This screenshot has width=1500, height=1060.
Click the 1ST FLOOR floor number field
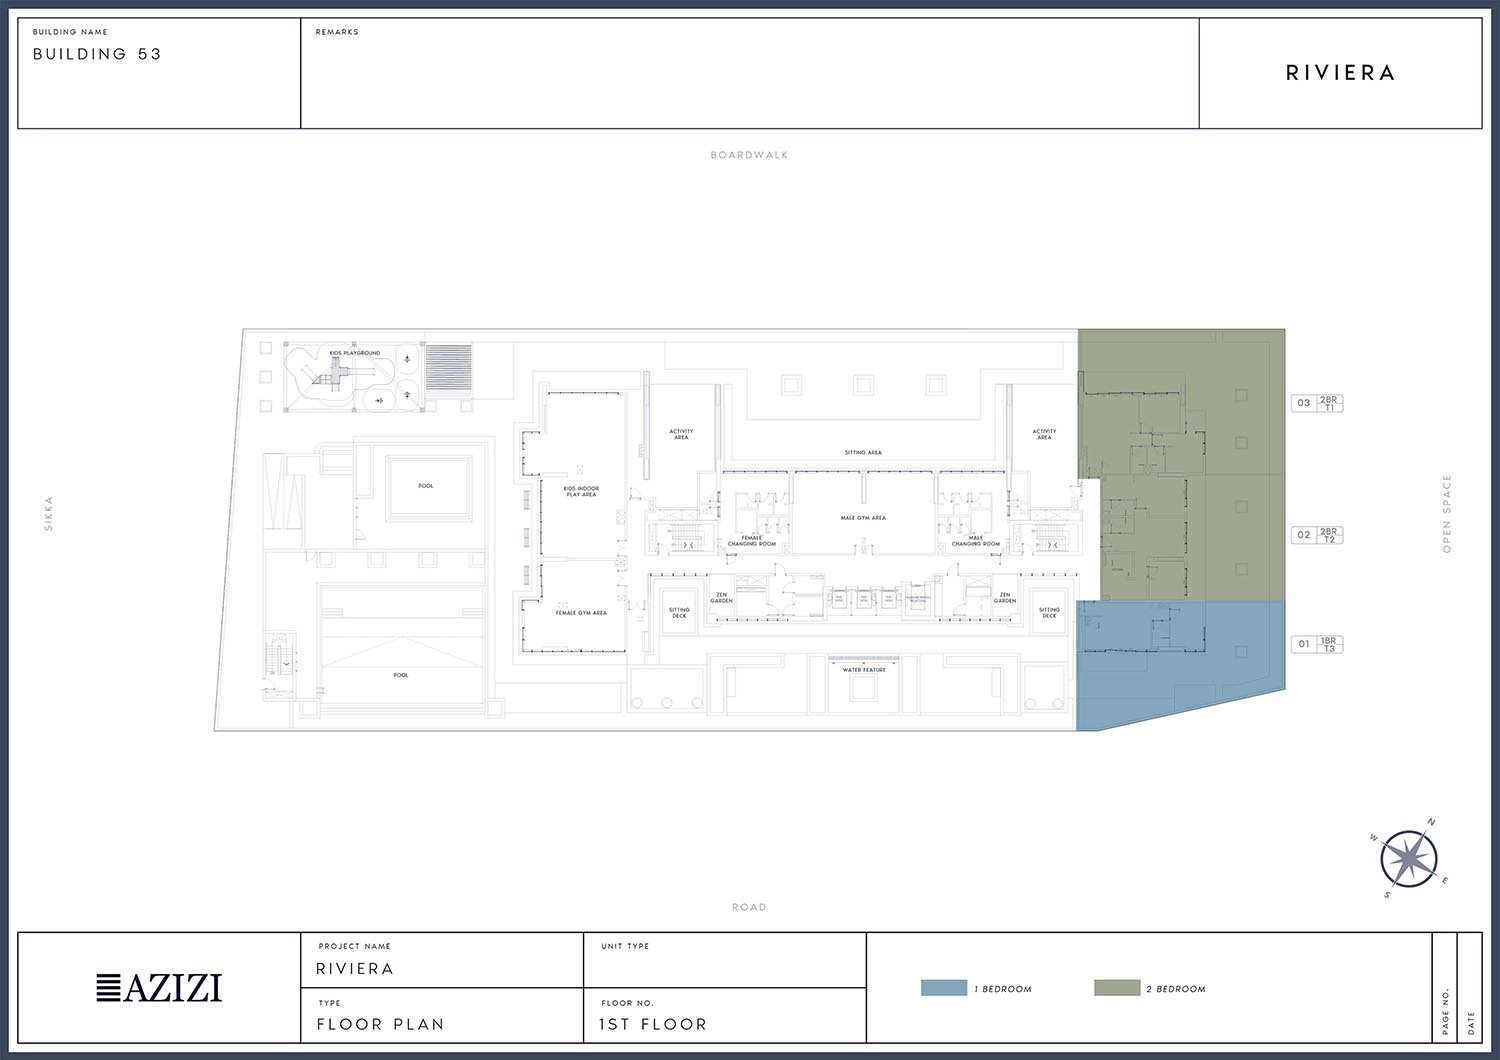[x=653, y=1024]
